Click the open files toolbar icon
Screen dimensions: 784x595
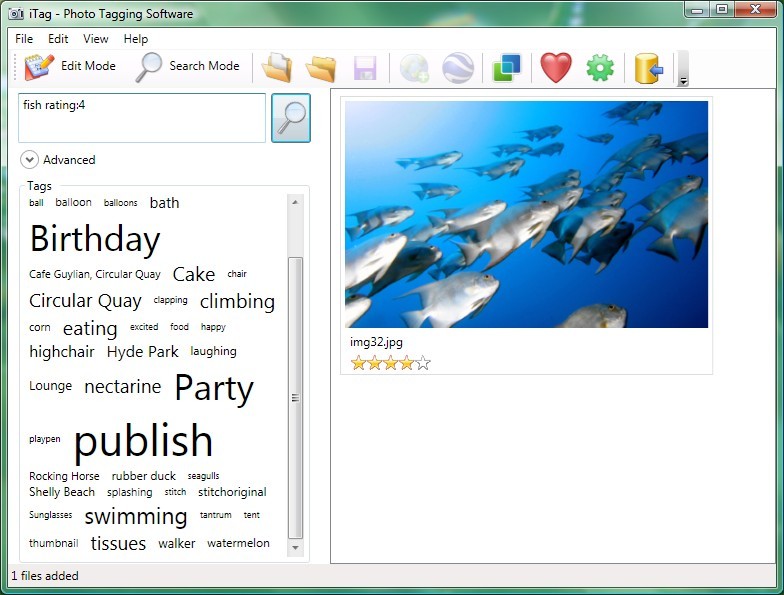pyautogui.click(x=276, y=67)
